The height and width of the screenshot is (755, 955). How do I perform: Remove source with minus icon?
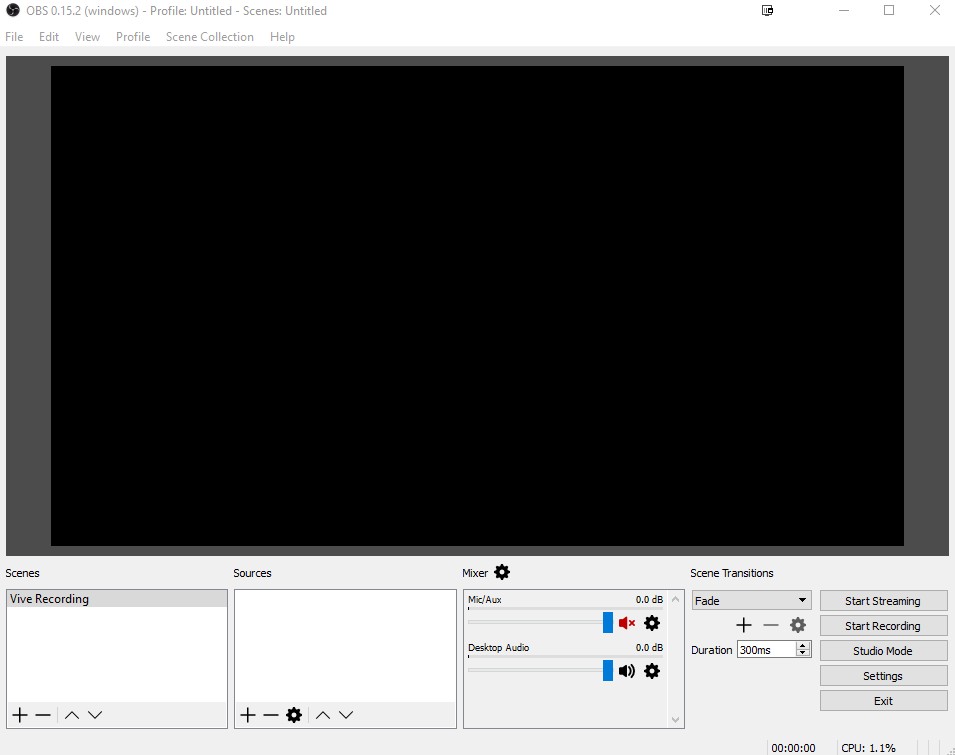[x=270, y=715]
